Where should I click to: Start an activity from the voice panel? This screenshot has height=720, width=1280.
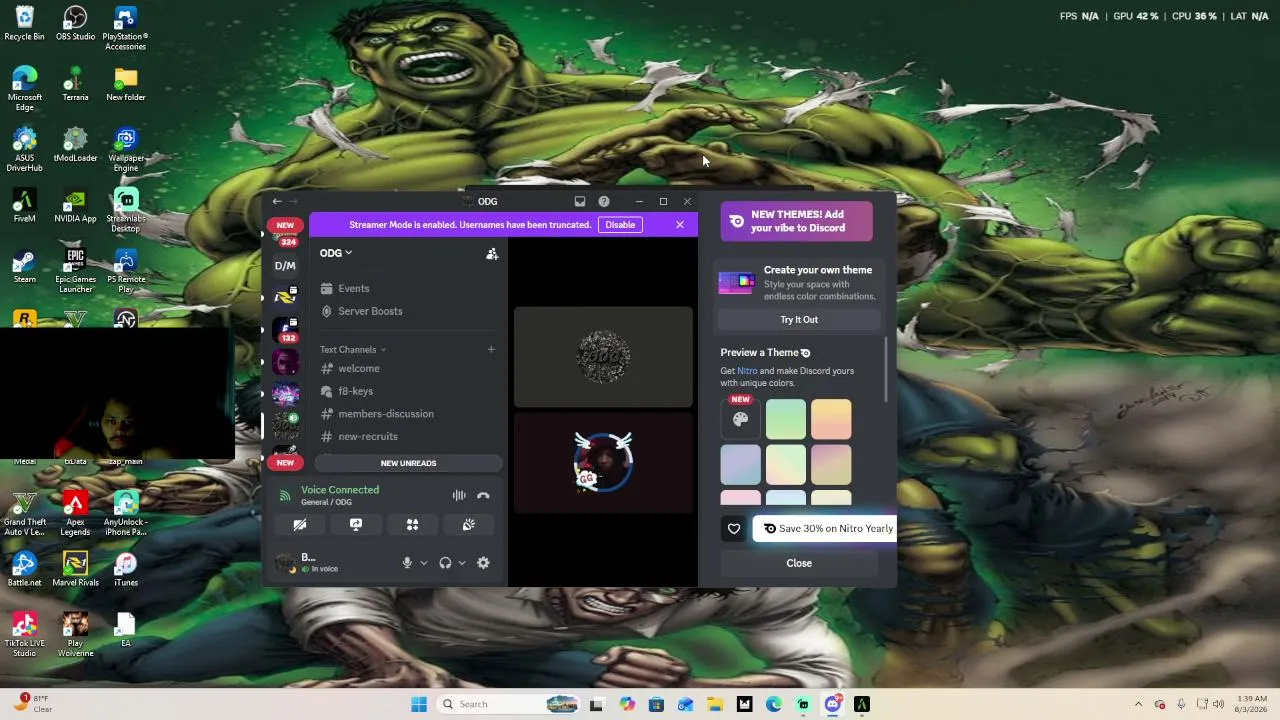[412, 525]
